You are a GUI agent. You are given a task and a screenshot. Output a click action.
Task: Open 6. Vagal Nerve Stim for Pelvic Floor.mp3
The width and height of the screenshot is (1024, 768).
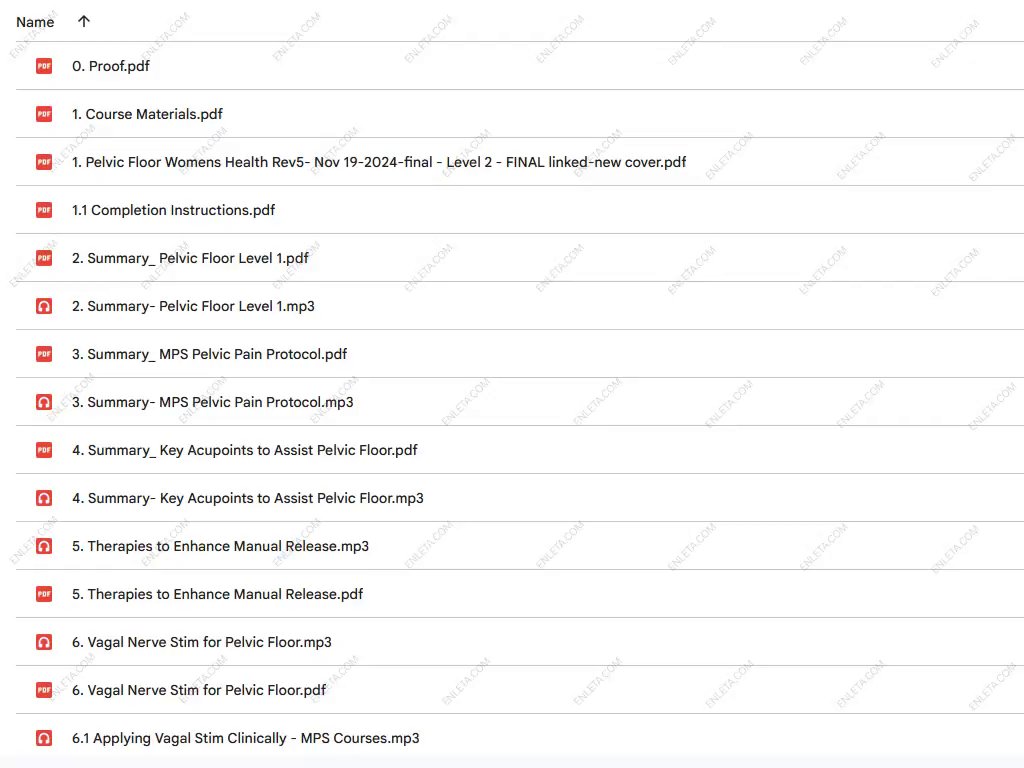coord(201,642)
